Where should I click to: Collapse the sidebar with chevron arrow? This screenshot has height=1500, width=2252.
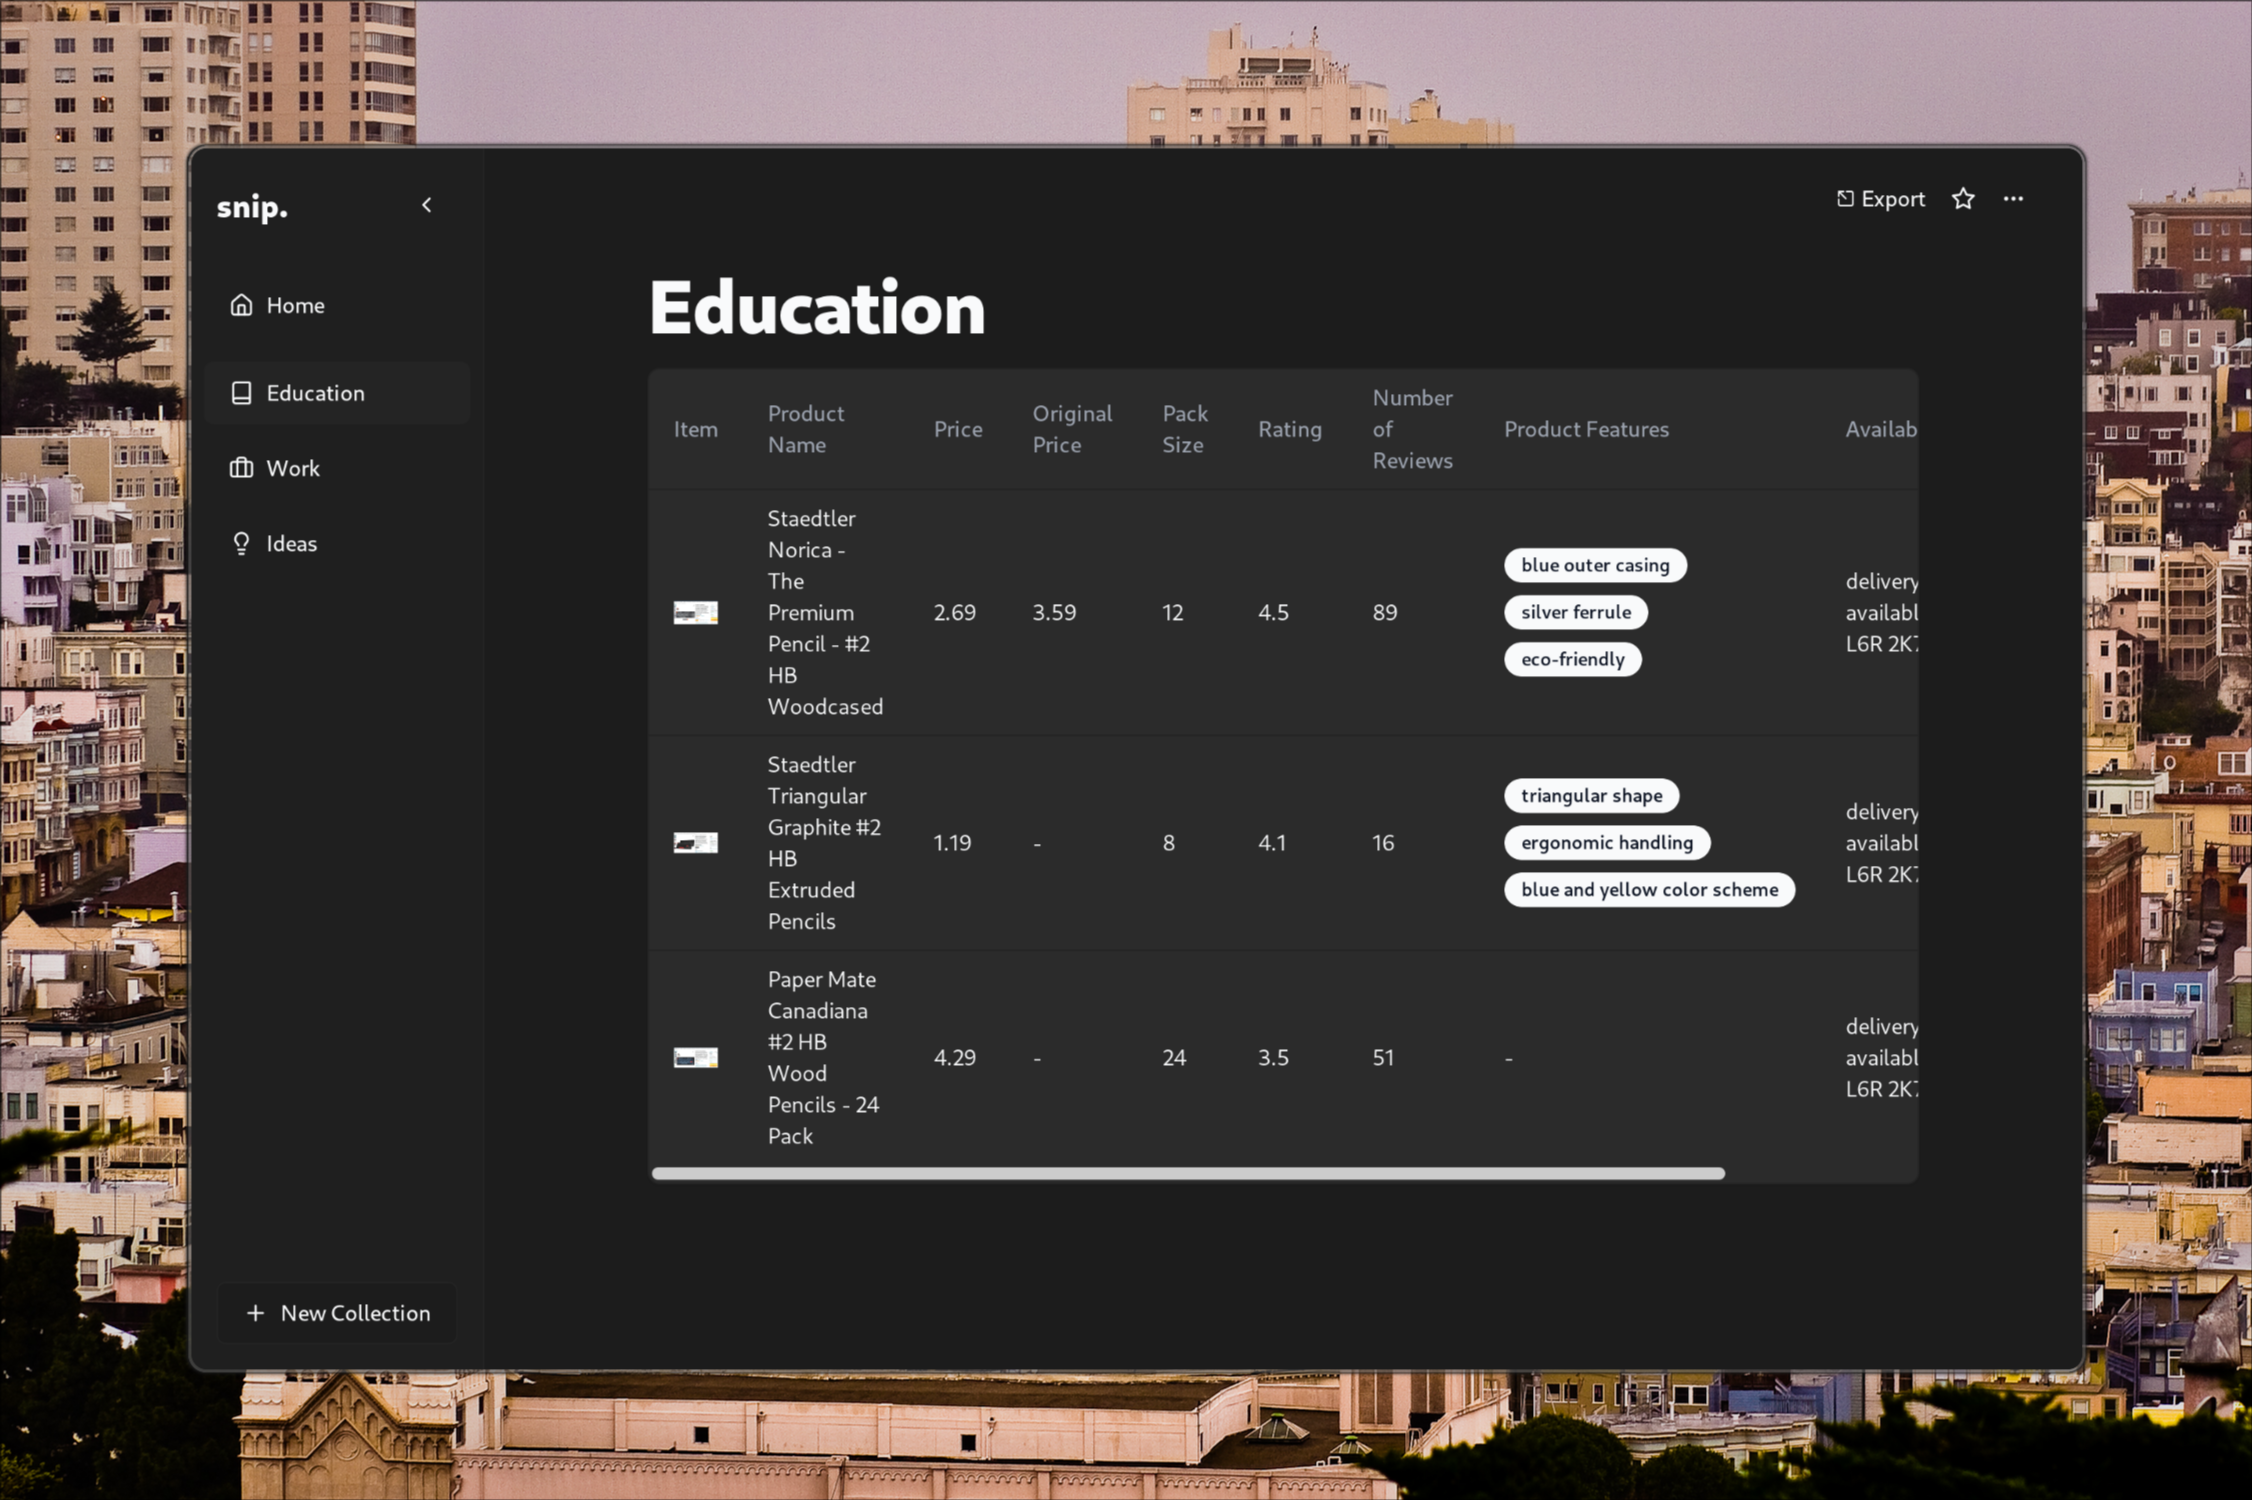tap(427, 205)
